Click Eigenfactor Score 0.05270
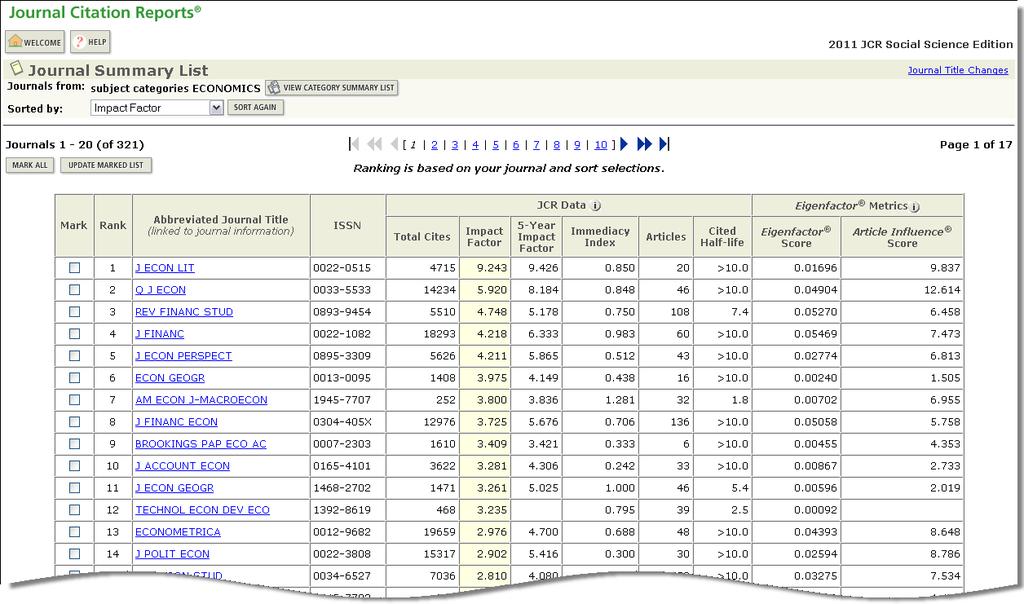 (x=816, y=311)
